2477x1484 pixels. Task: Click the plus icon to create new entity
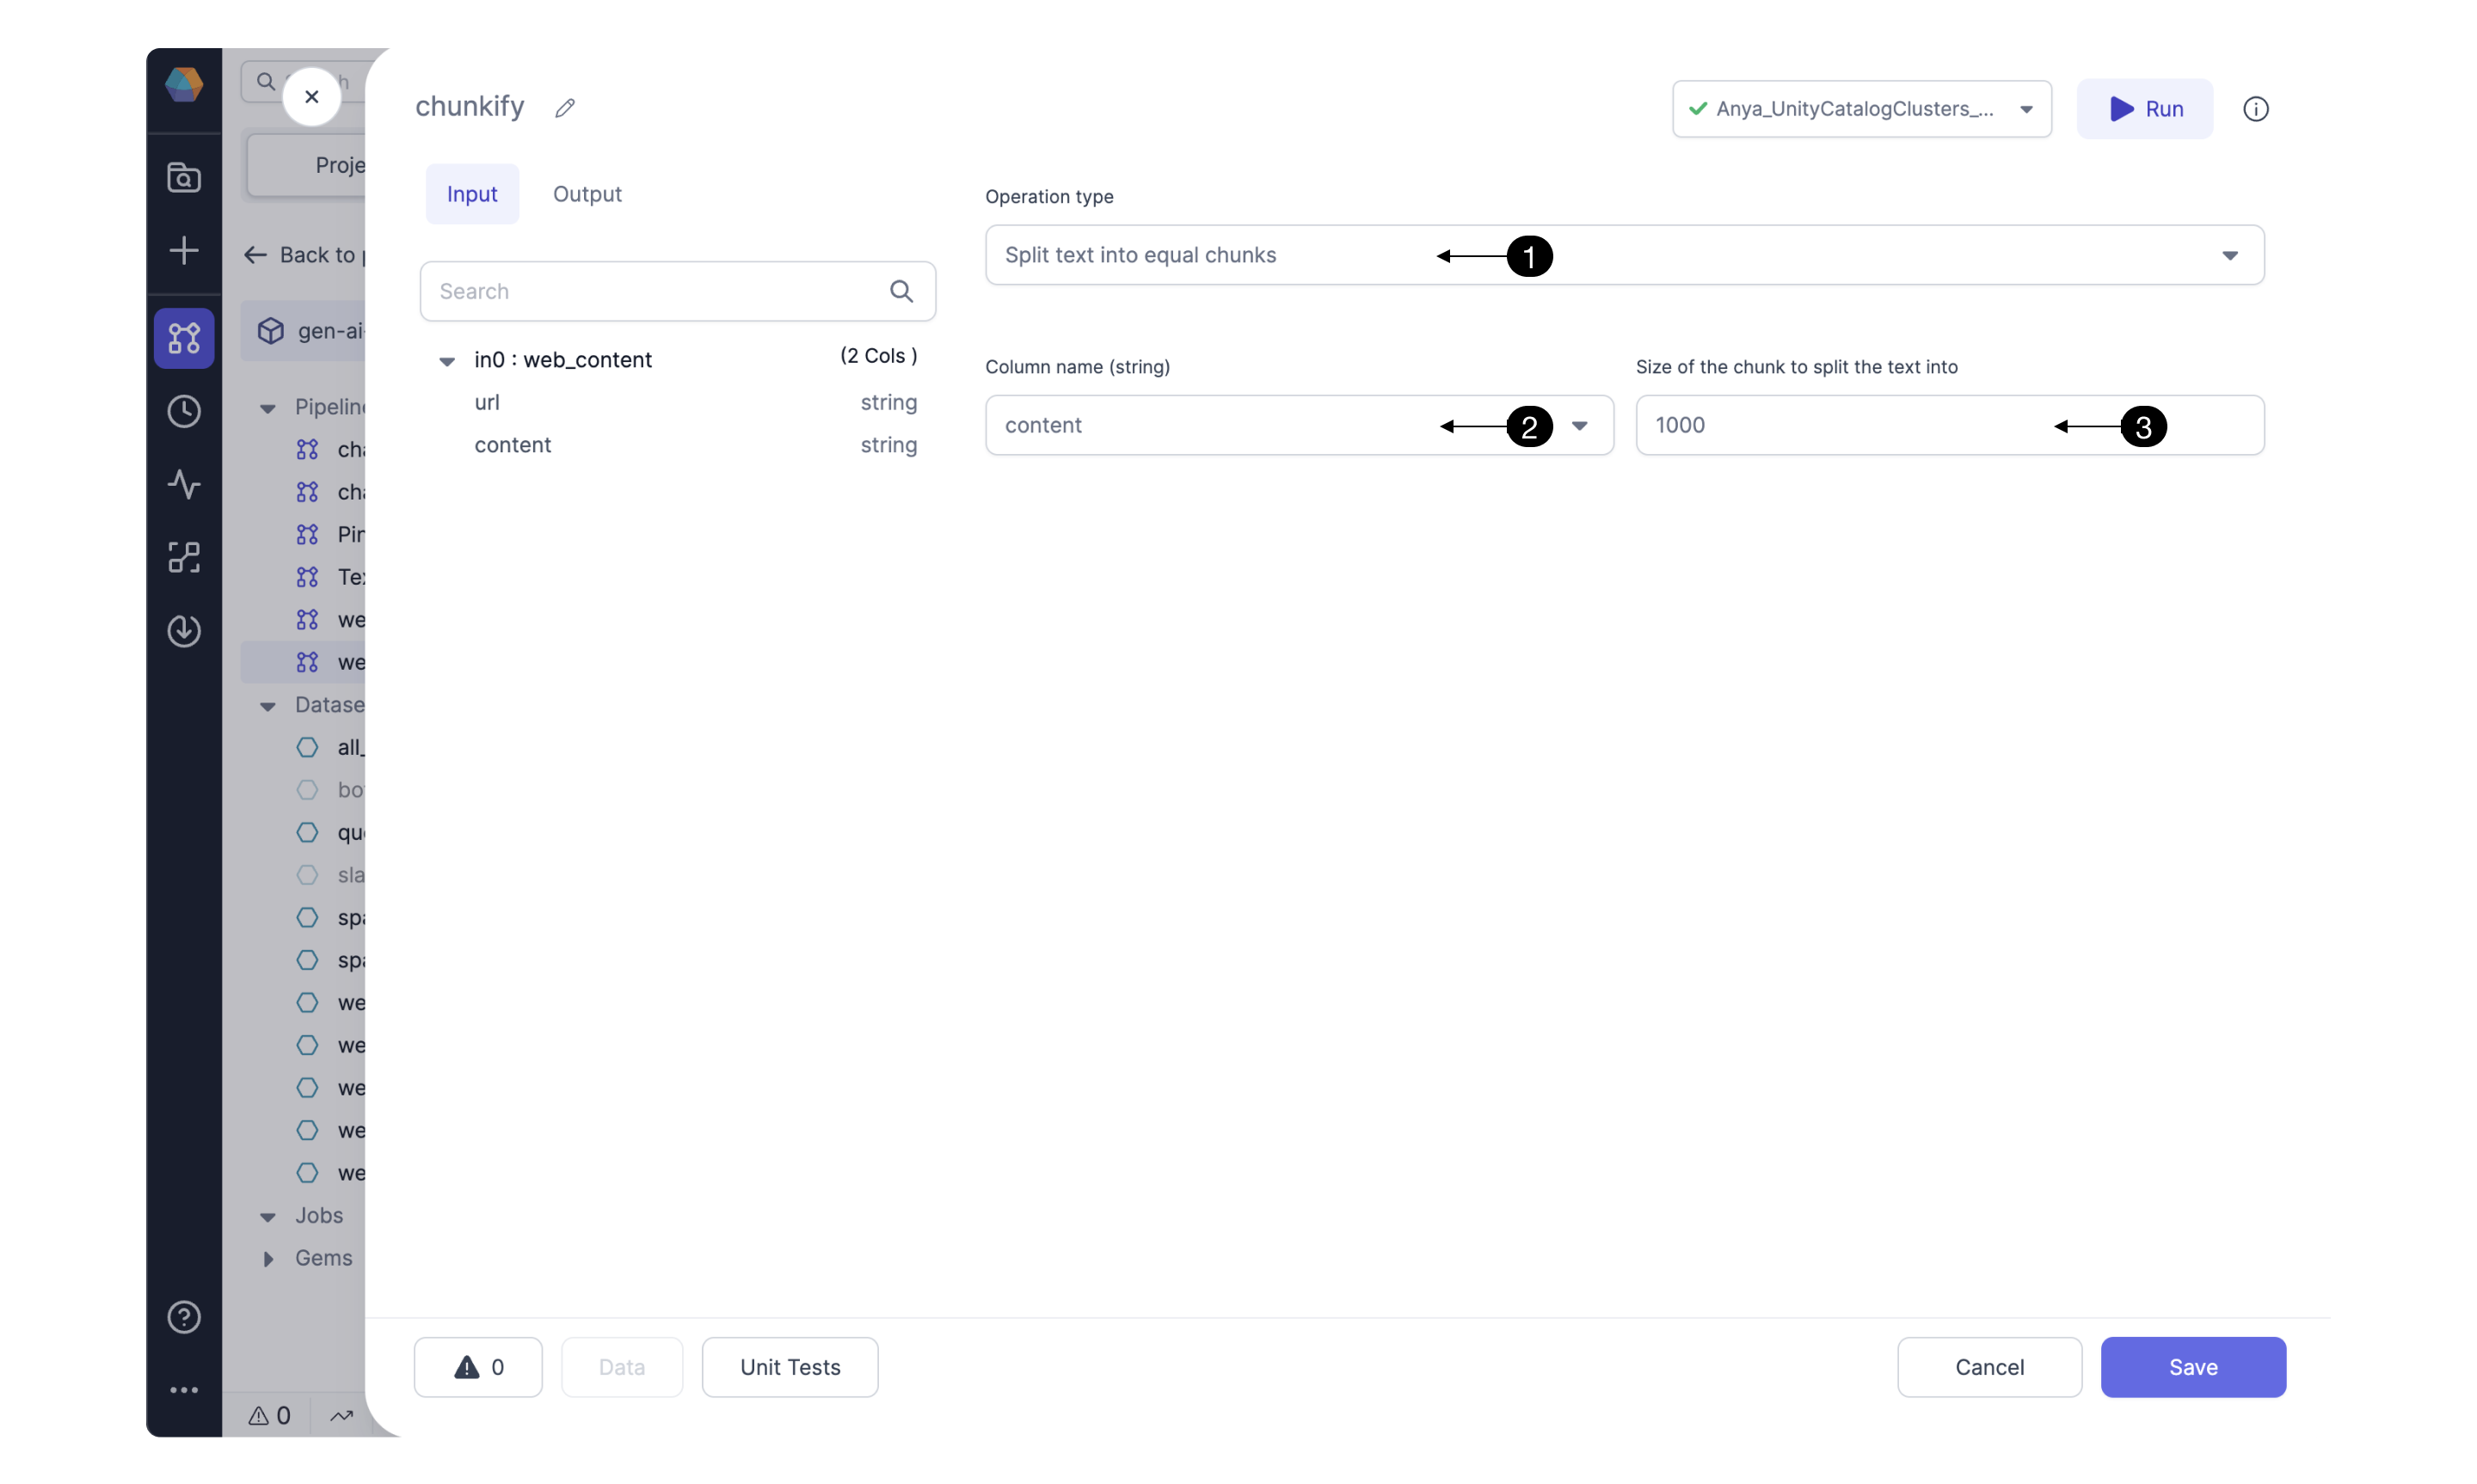pos(184,251)
